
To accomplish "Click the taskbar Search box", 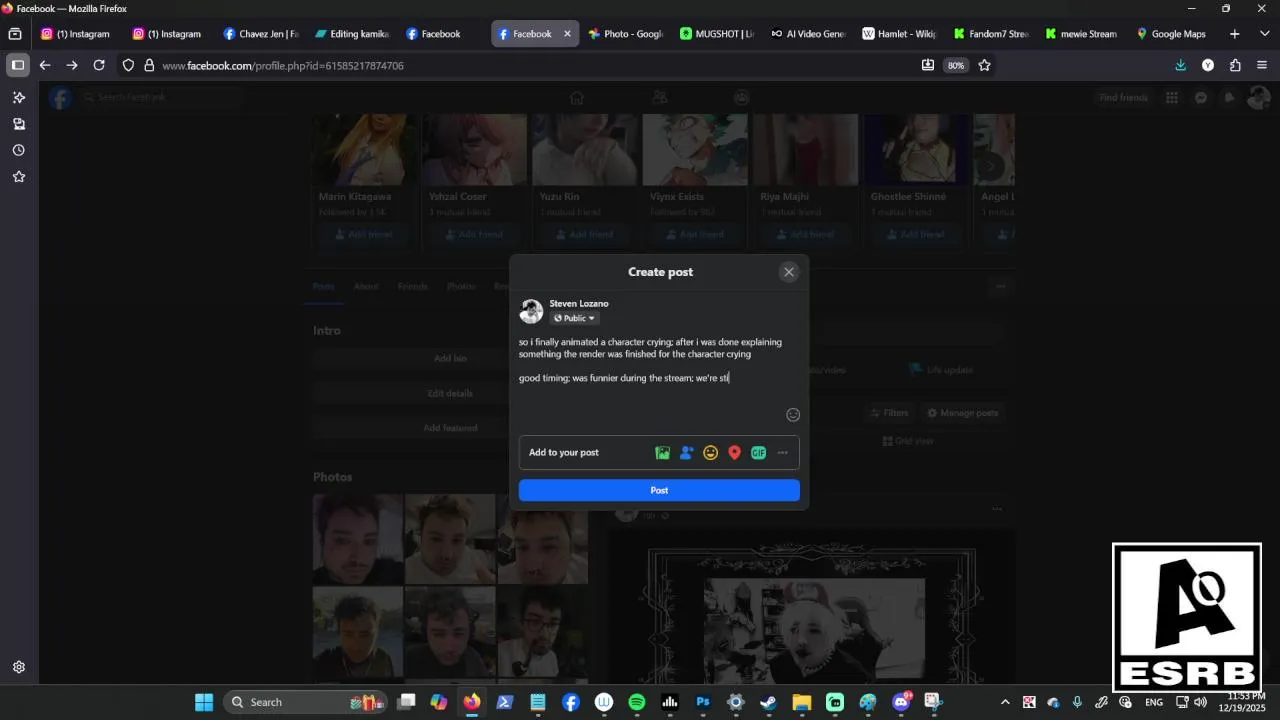I will 304,702.
